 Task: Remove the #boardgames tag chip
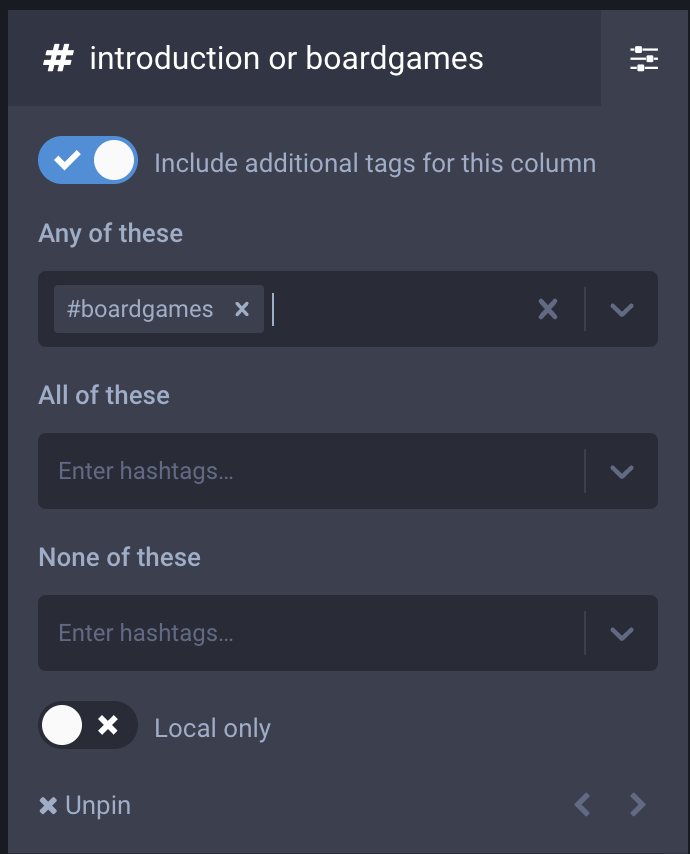(241, 309)
